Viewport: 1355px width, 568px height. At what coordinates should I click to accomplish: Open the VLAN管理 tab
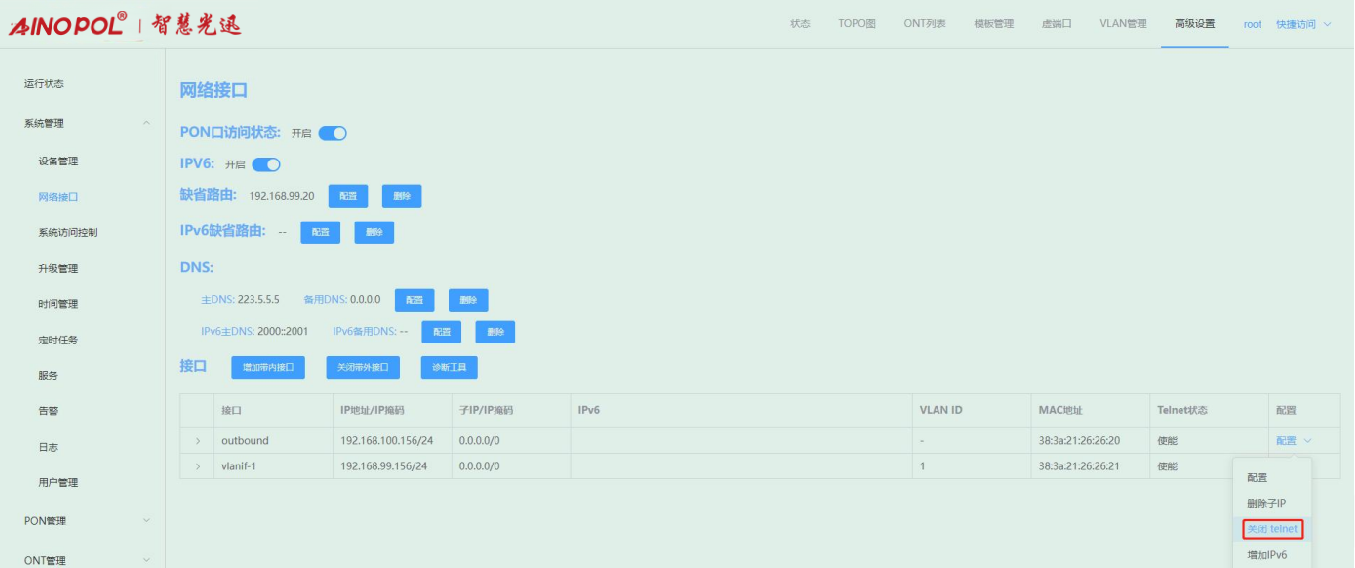1122,24
